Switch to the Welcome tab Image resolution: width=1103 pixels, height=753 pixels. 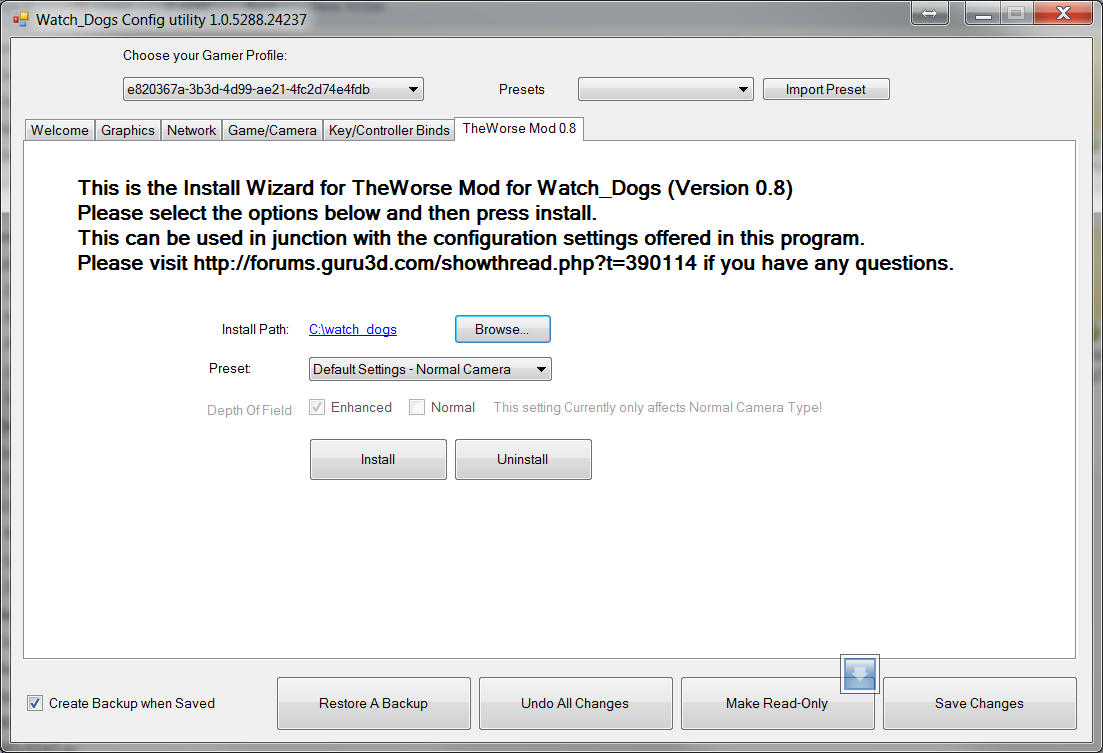coord(60,130)
